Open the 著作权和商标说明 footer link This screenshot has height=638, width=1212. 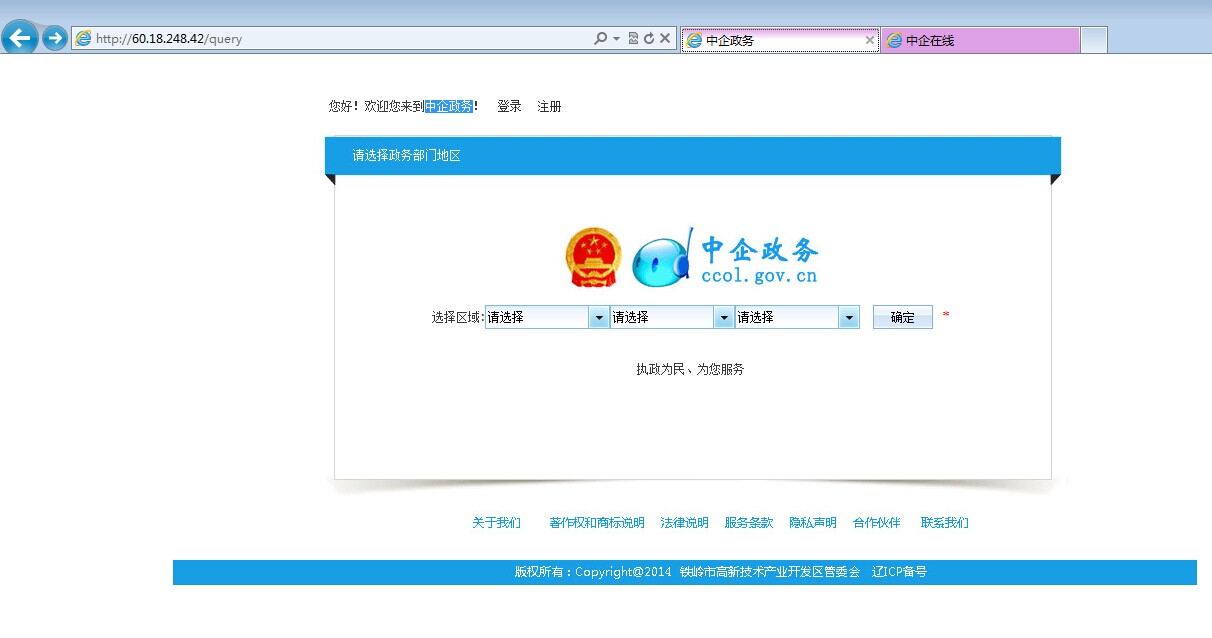(597, 522)
